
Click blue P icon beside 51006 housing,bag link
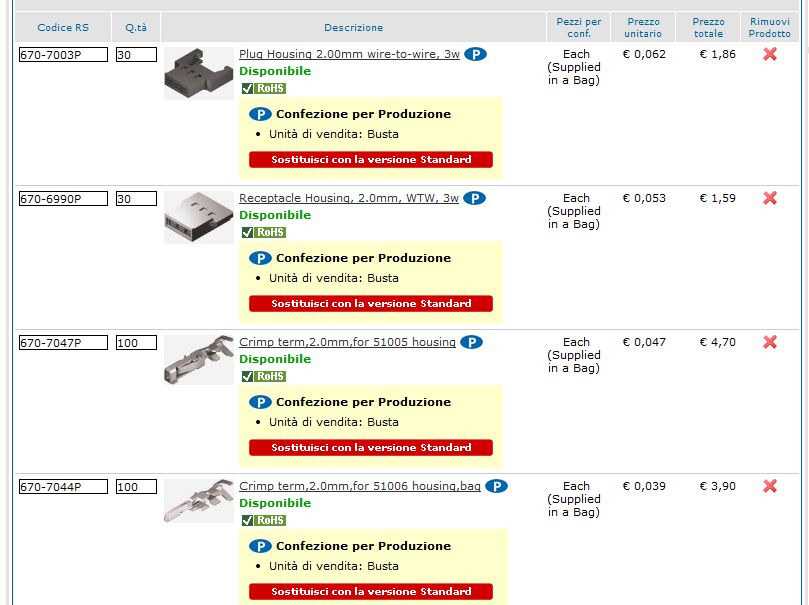point(496,486)
